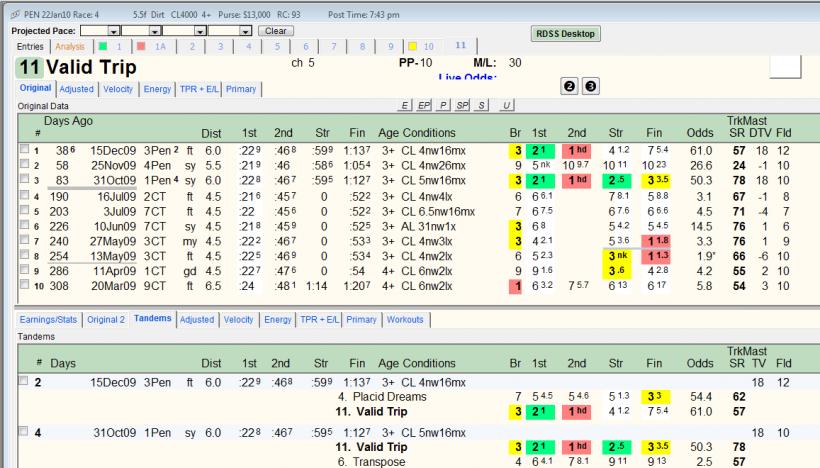
Task: Tick checkbox for past race 6, 10Jun09
Action: click(24, 225)
